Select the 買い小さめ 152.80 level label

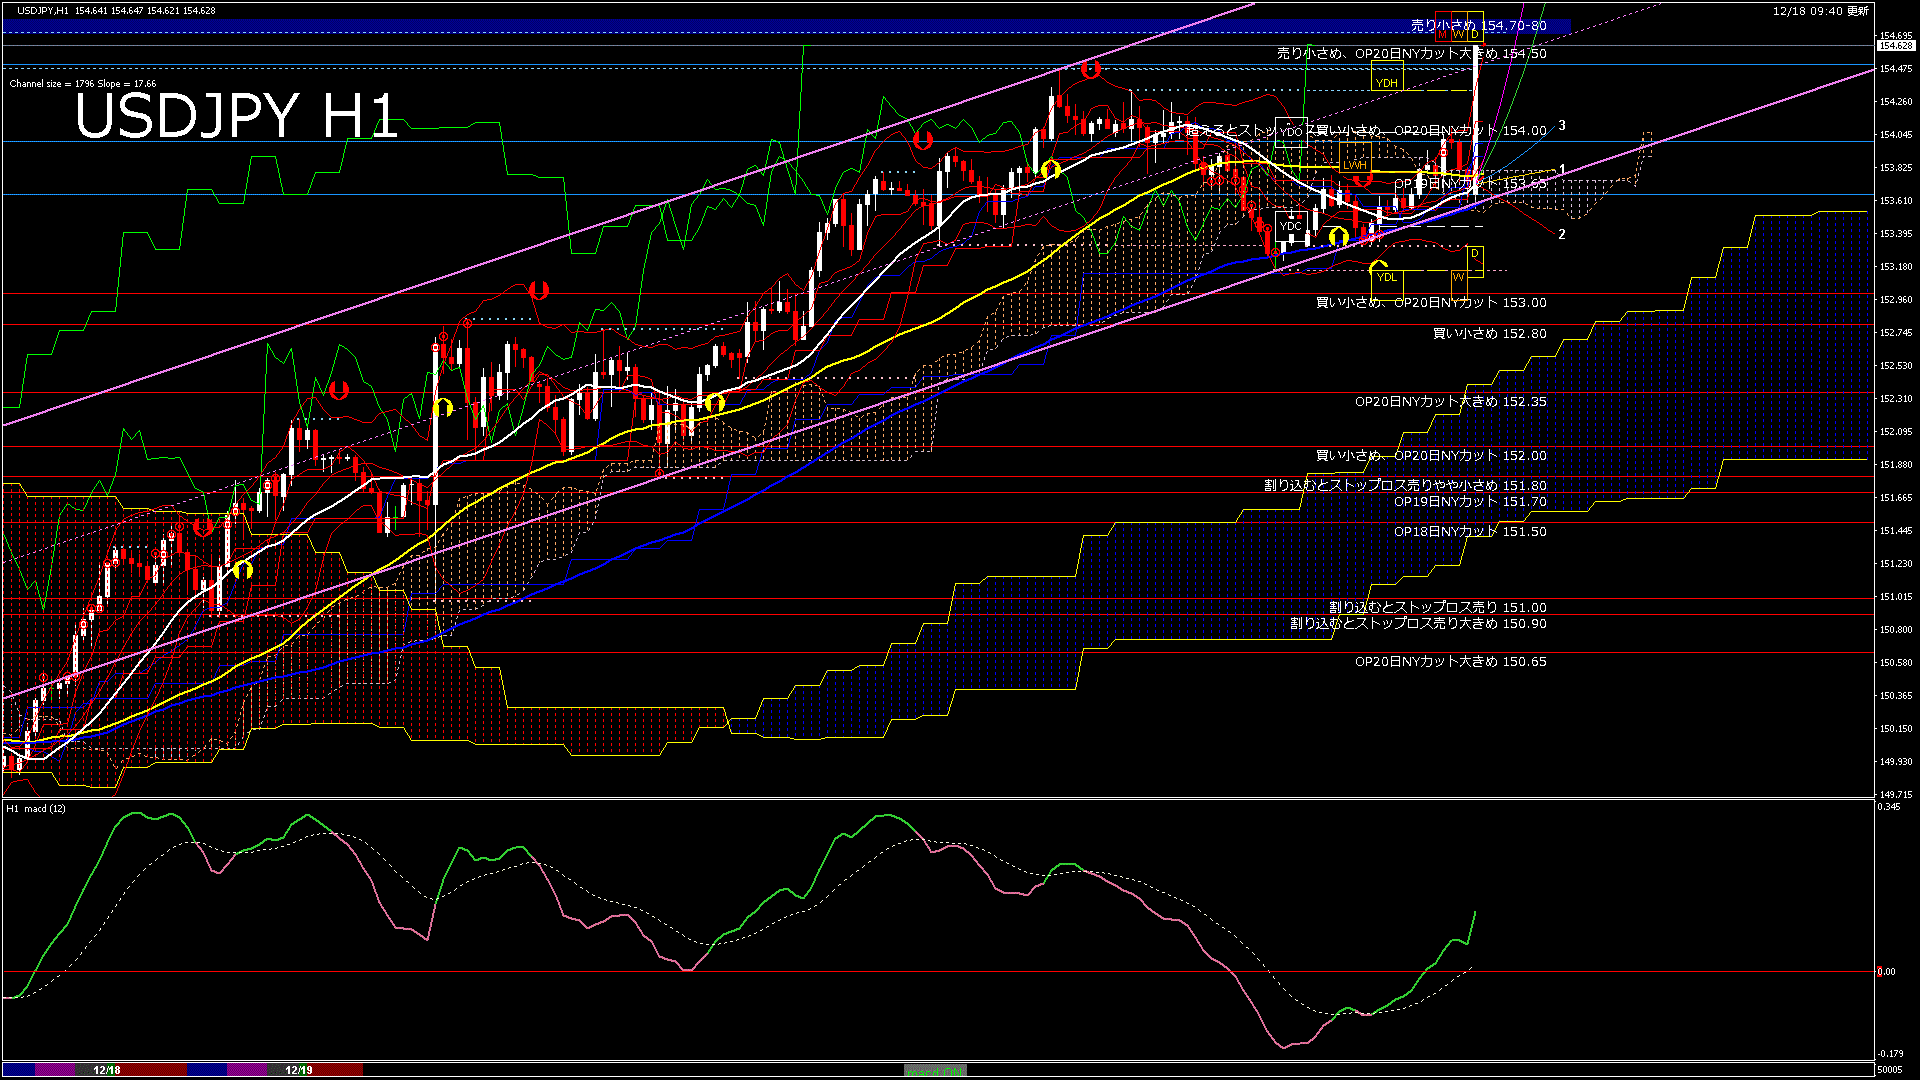[x=1489, y=334]
